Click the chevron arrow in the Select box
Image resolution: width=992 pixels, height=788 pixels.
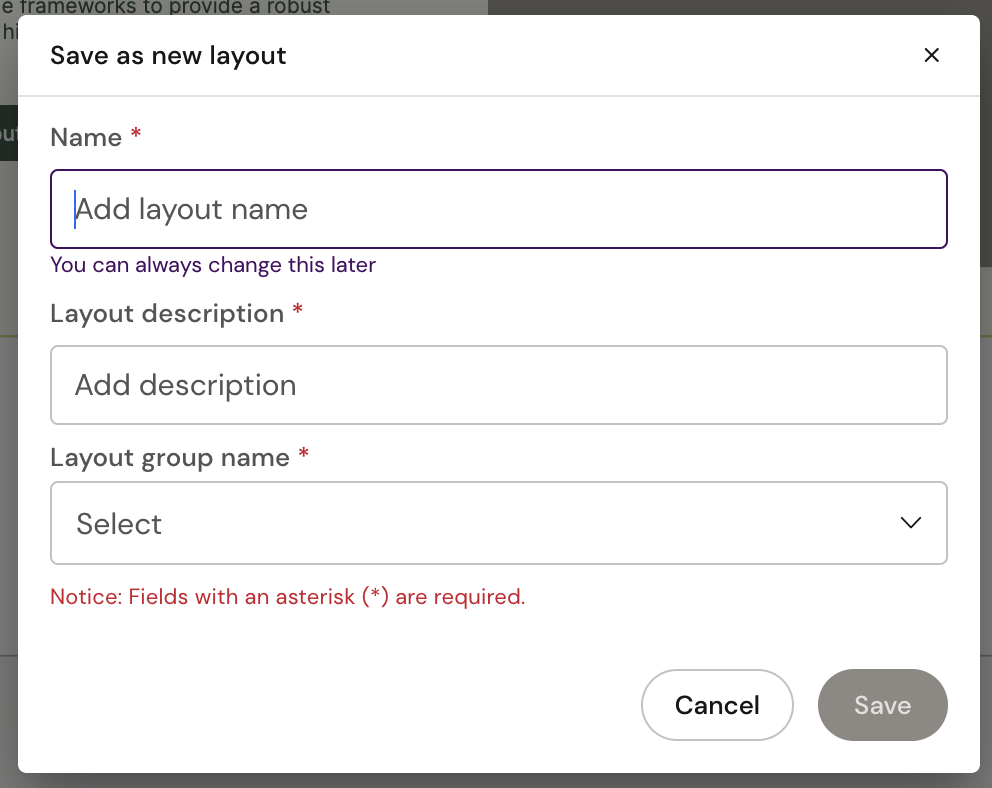tap(910, 523)
